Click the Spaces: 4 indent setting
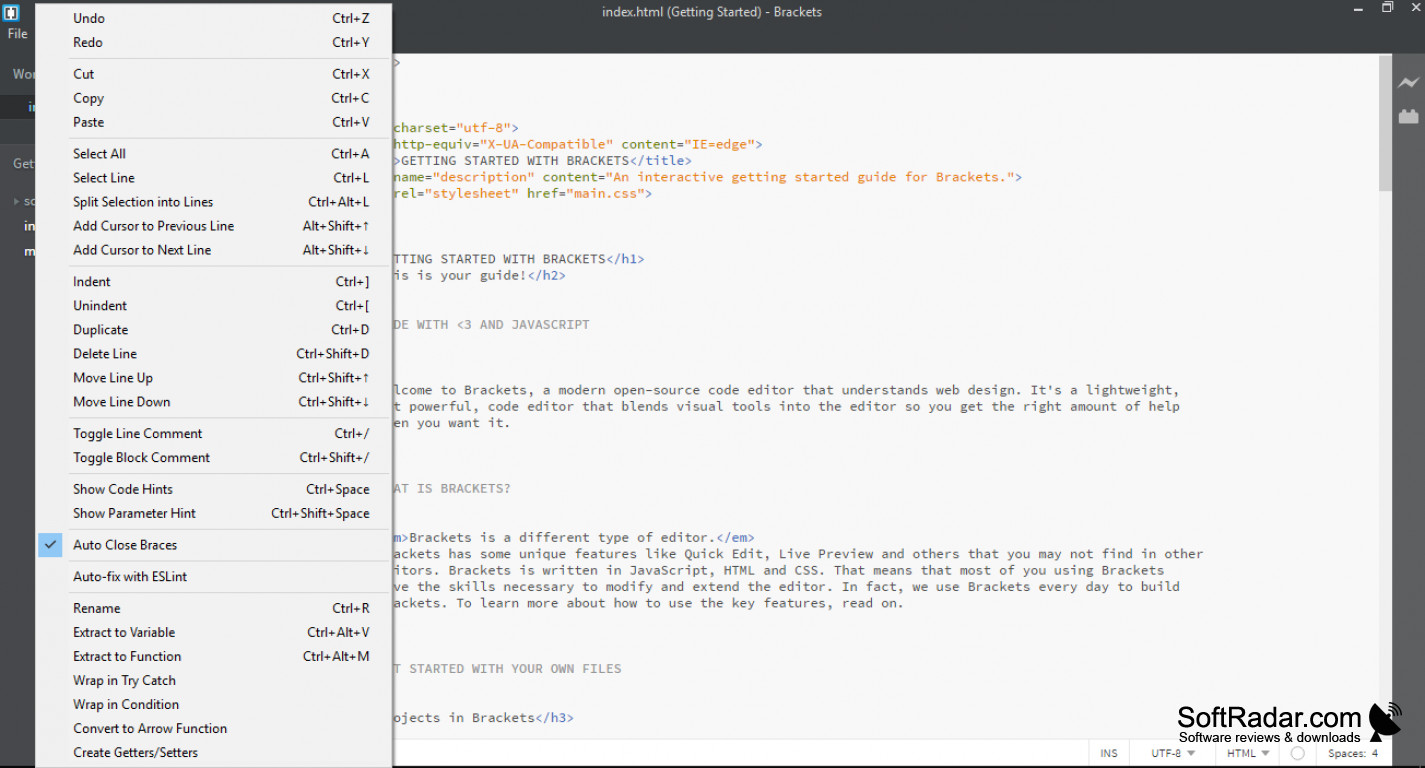This screenshot has height=768, width=1425. click(x=1354, y=753)
